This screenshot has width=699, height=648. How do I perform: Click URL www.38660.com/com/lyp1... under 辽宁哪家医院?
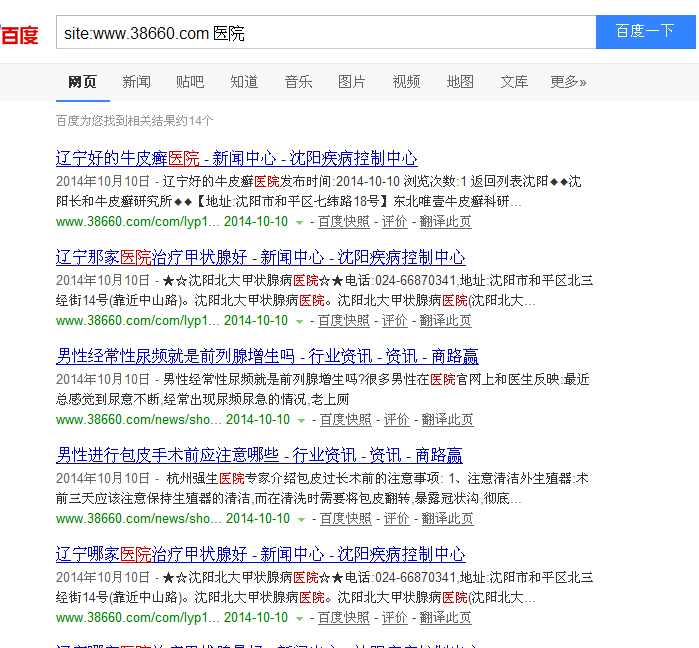(x=138, y=617)
